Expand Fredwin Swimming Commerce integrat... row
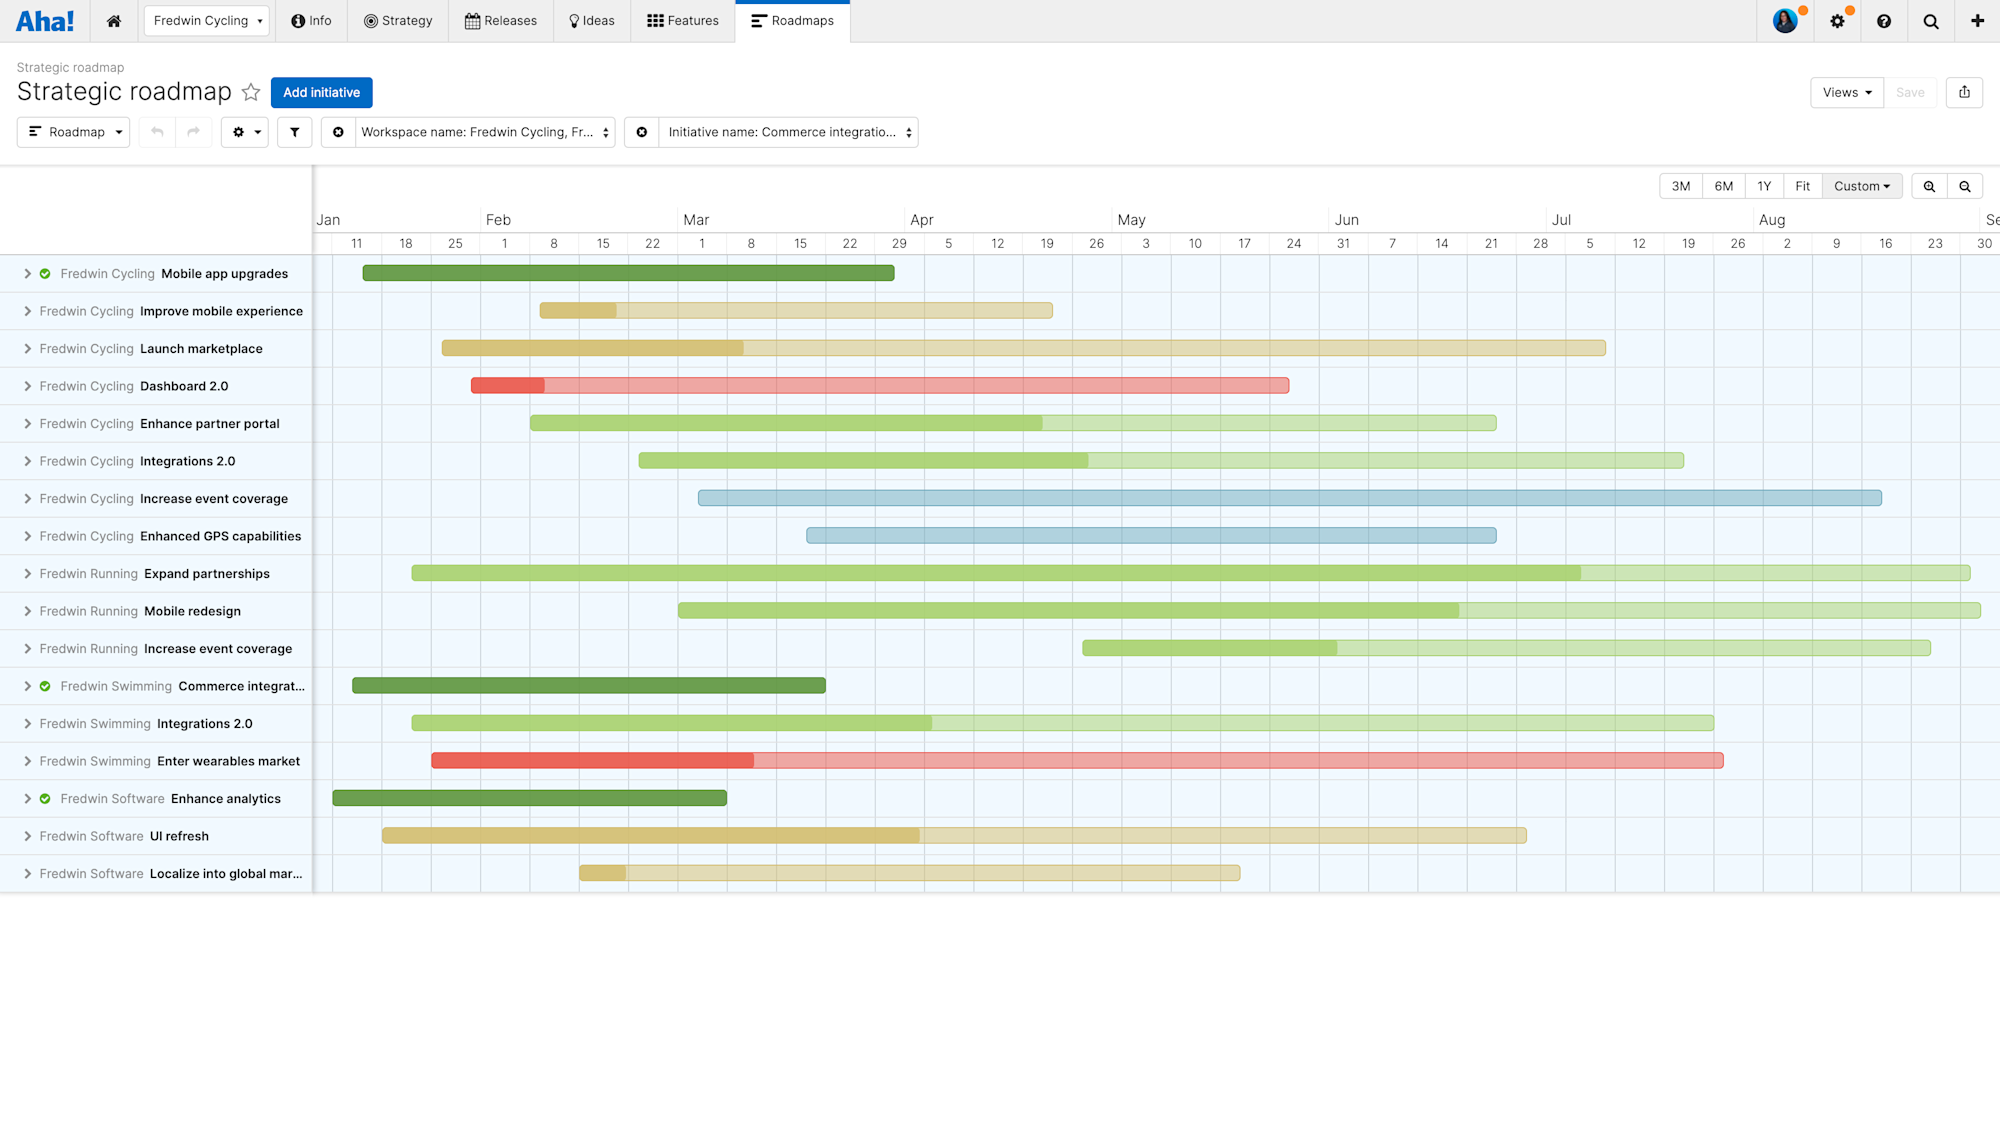 pyautogui.click(x=29, y=685)
